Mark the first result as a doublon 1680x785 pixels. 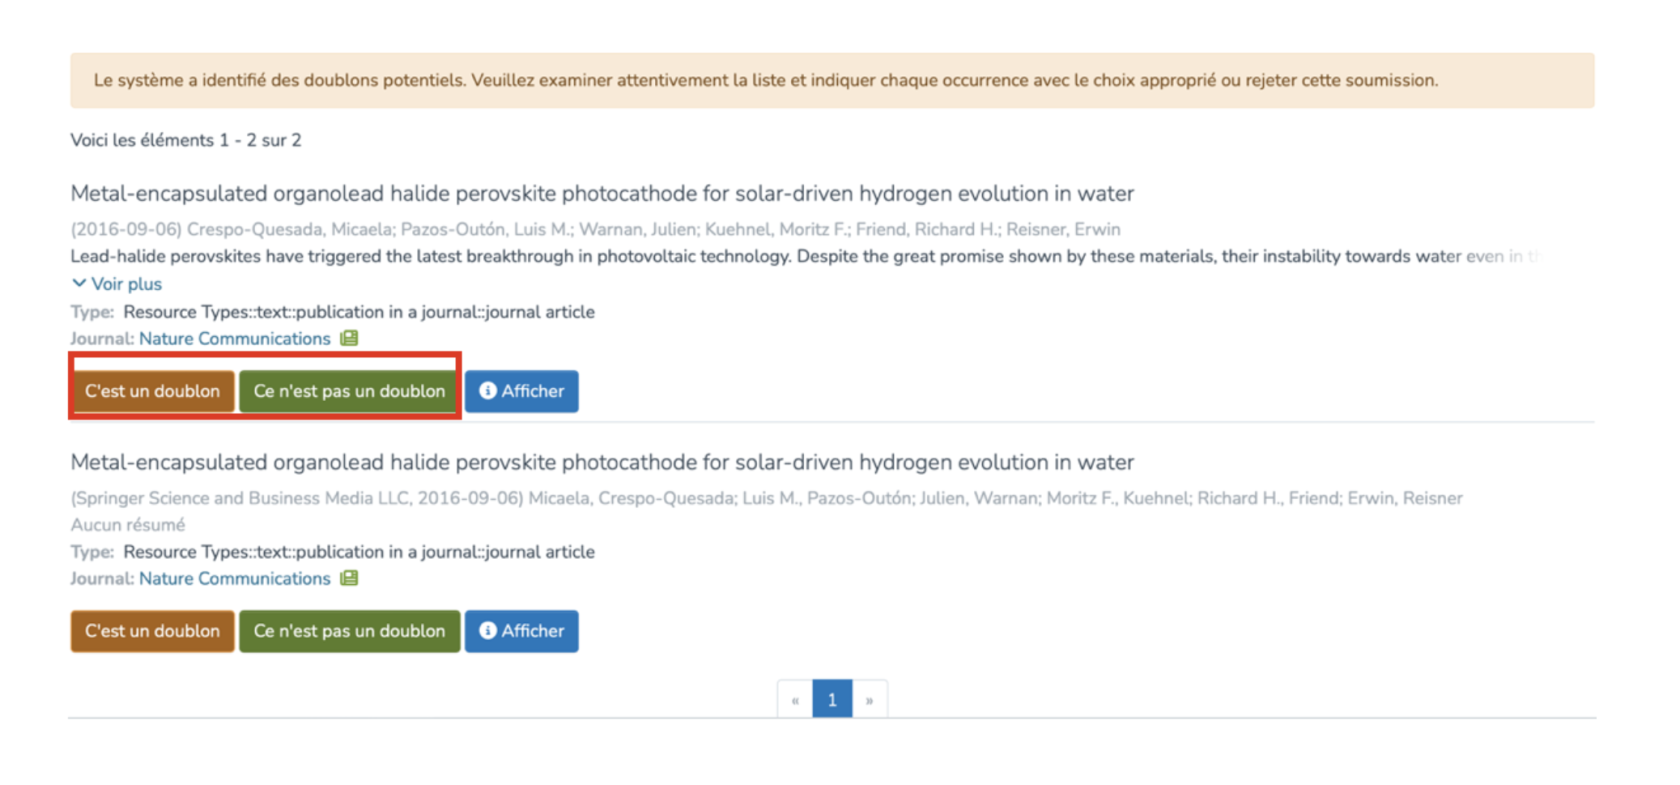(152, 391)
